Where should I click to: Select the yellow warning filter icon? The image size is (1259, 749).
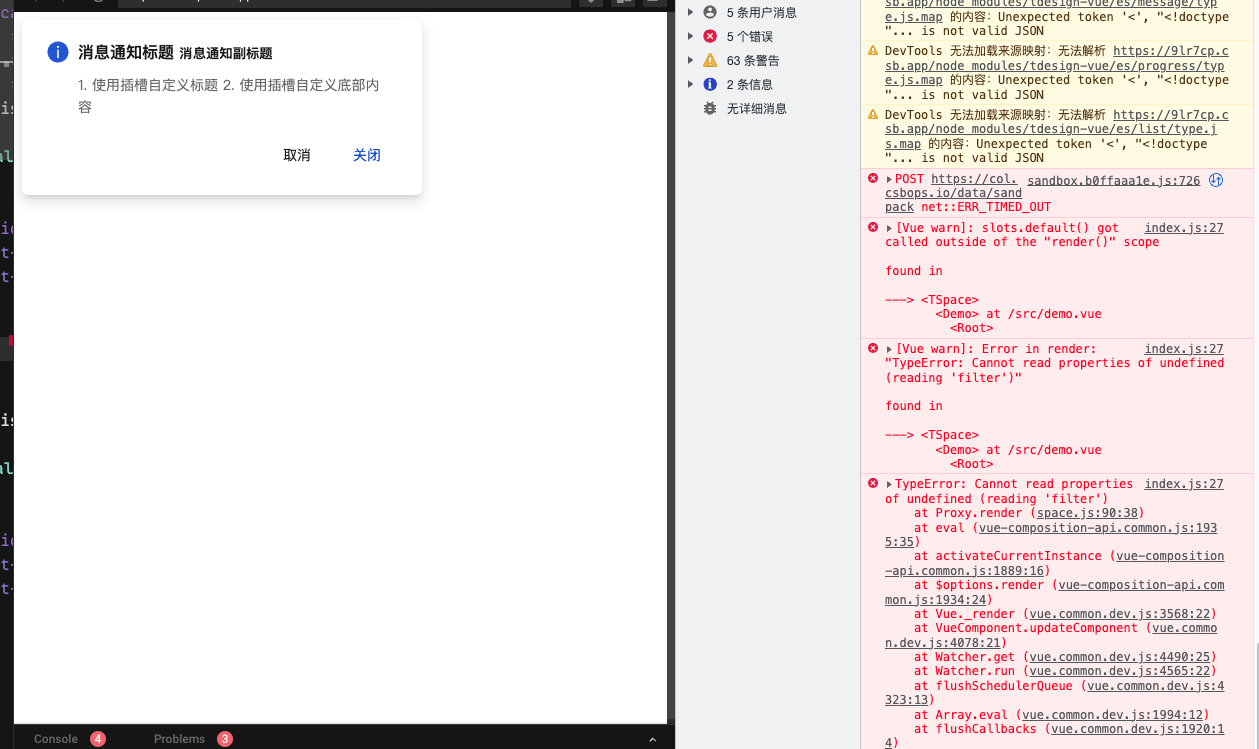click(710, 60)
